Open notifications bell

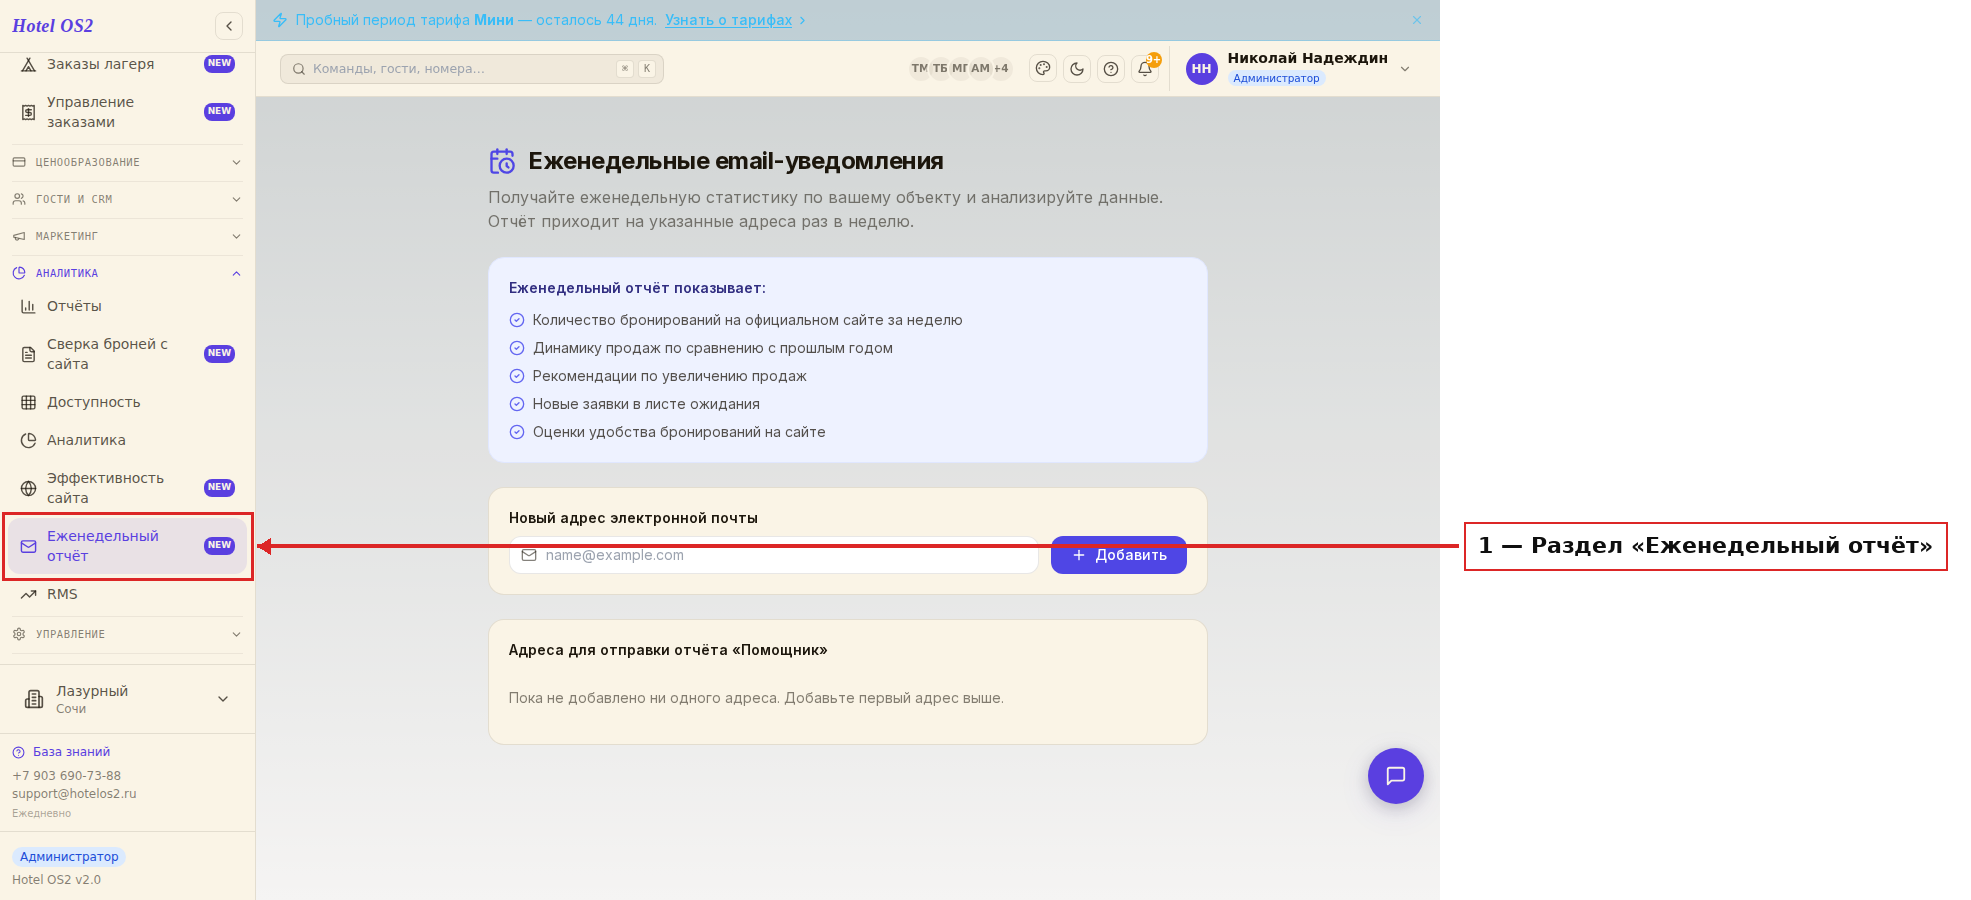(x=1145, y=69)
